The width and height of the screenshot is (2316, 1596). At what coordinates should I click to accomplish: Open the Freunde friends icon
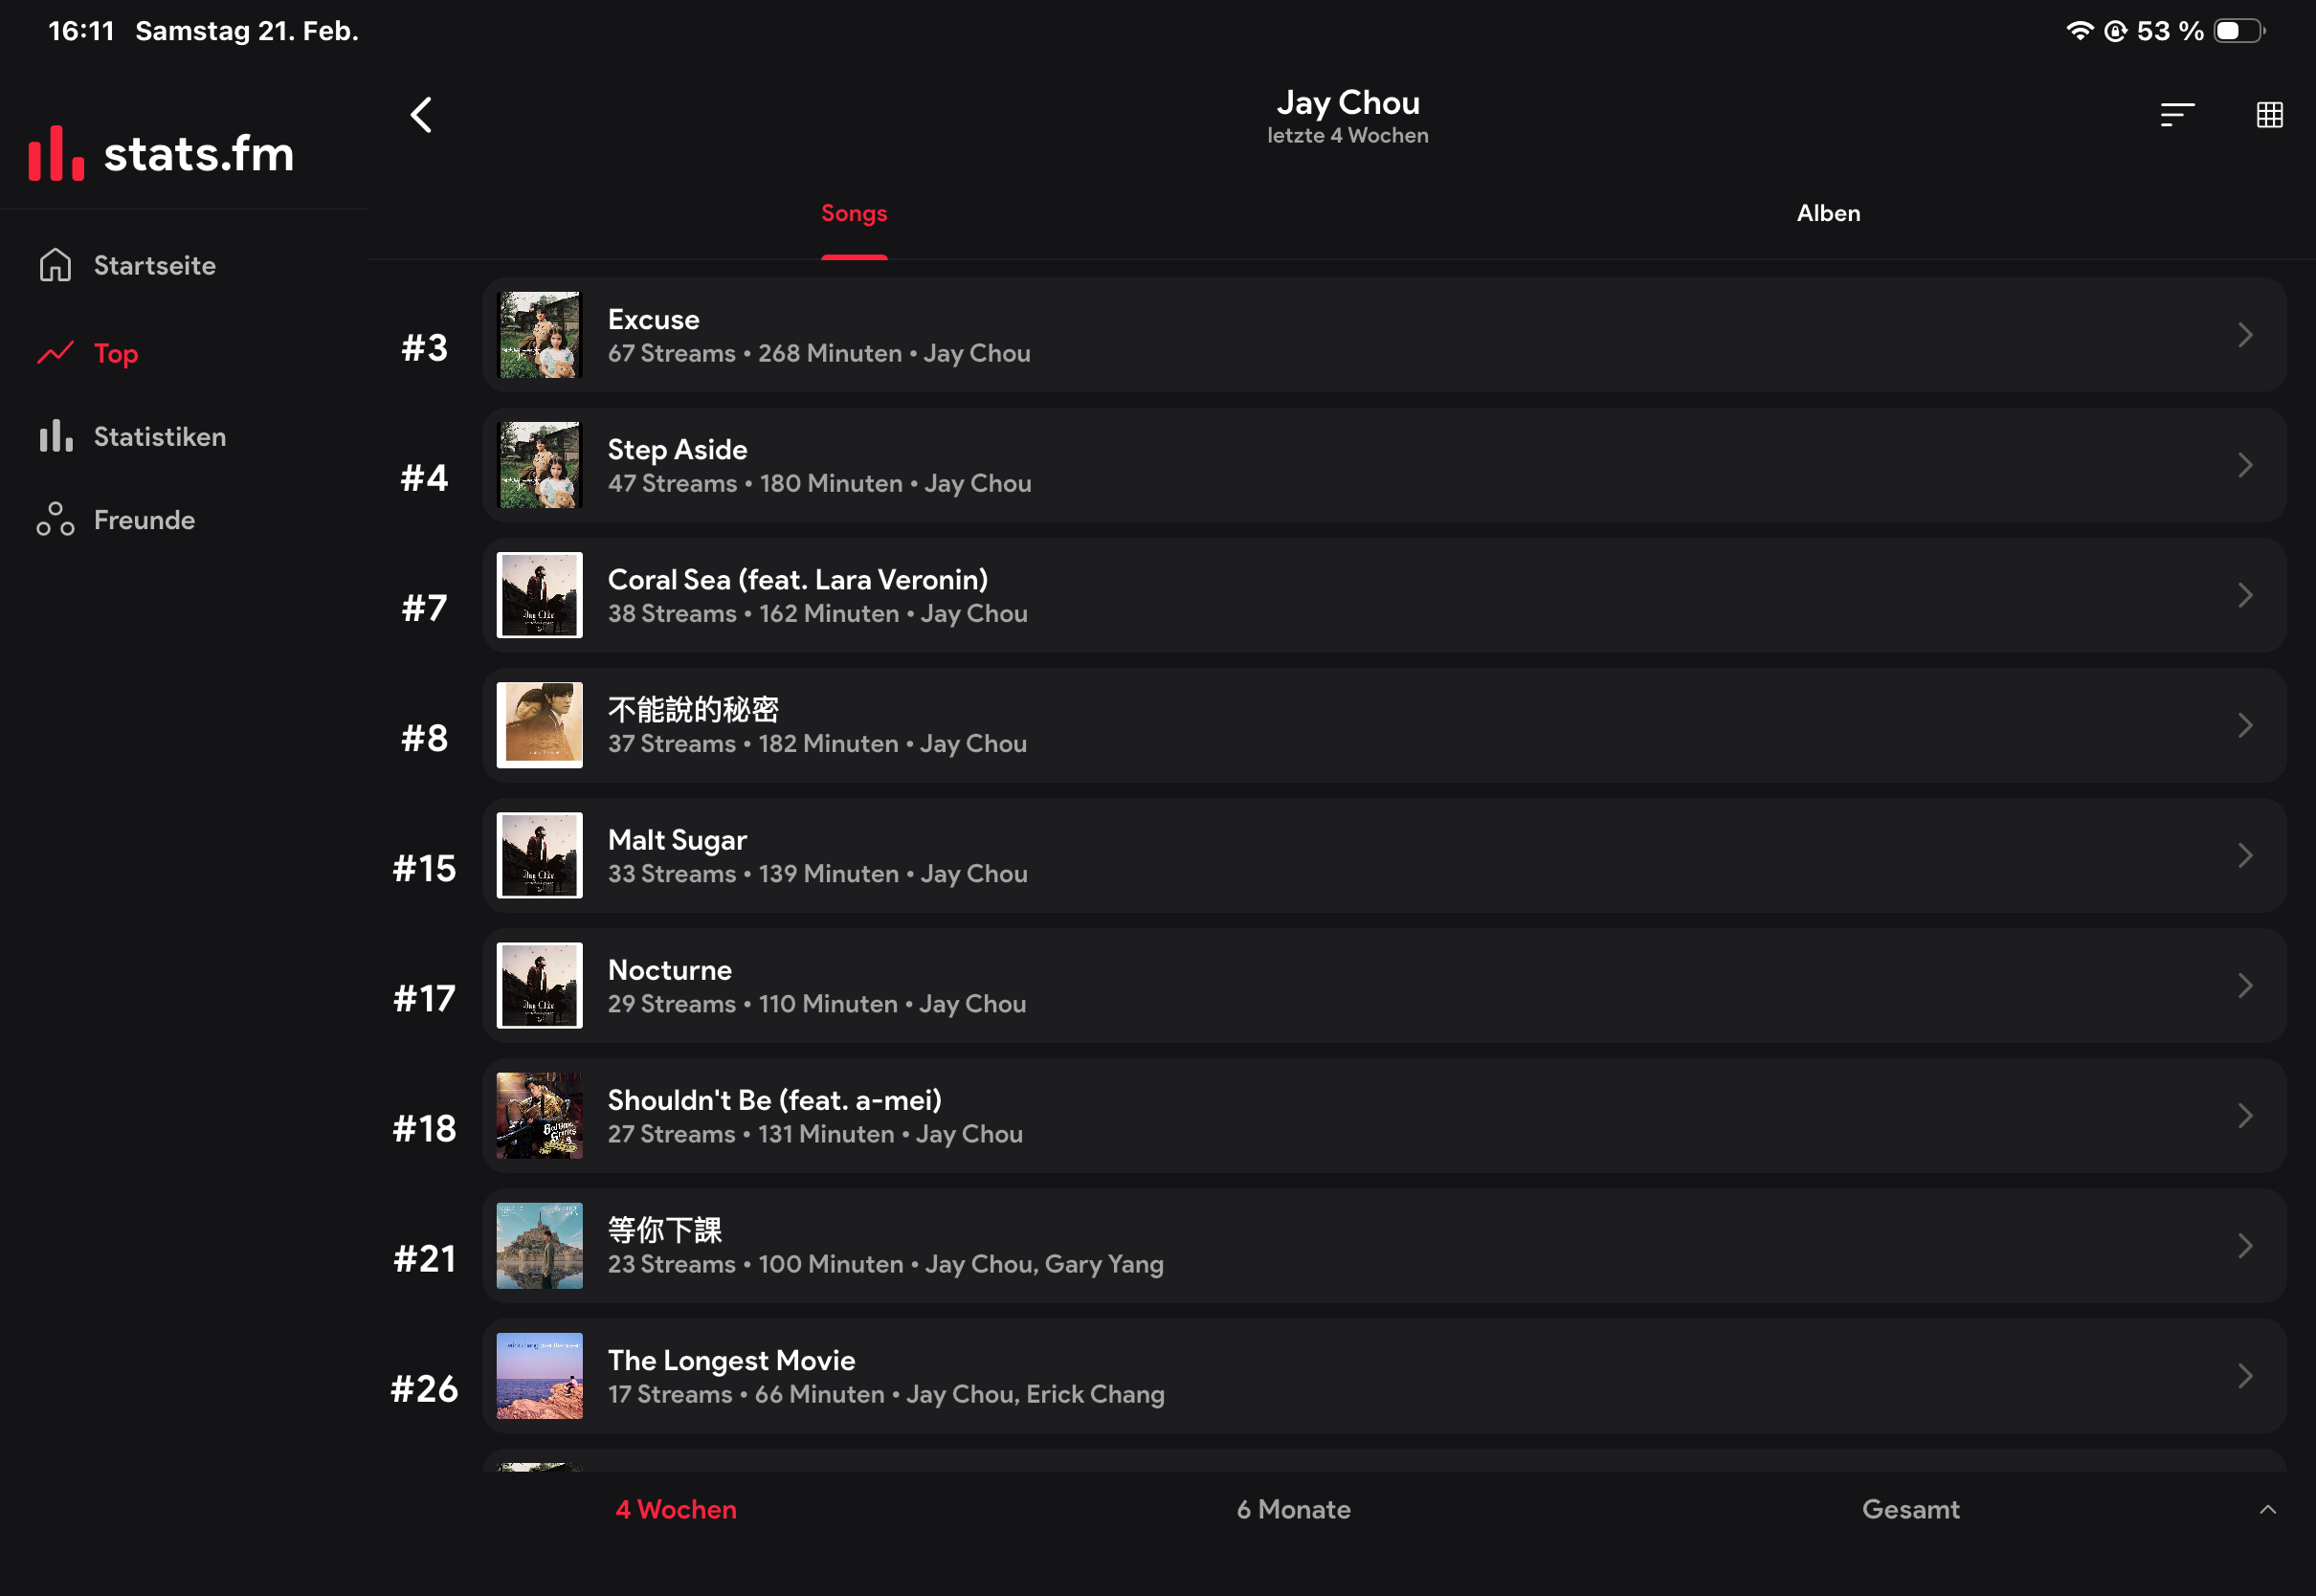click(x=55, y=519)
